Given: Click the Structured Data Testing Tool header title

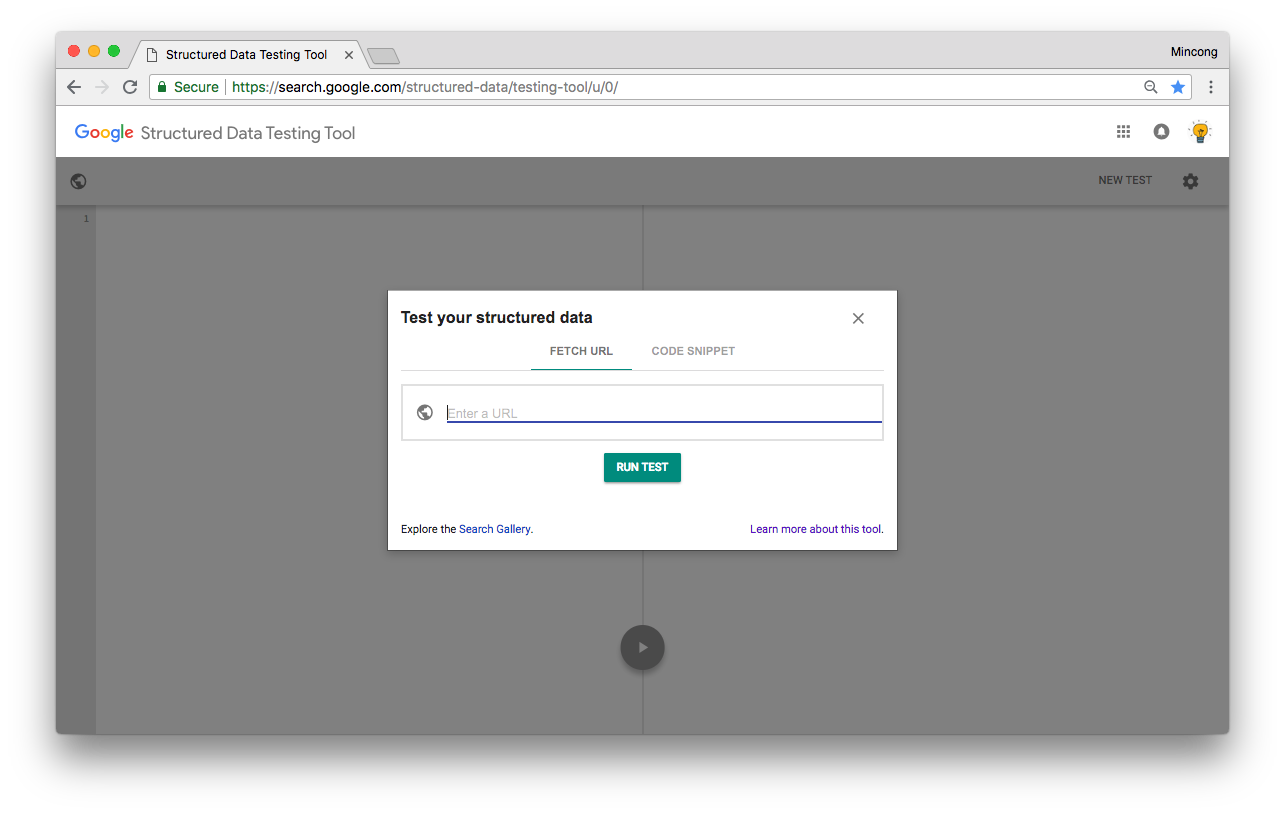Looking at the screenshot, I should [248, 133].
